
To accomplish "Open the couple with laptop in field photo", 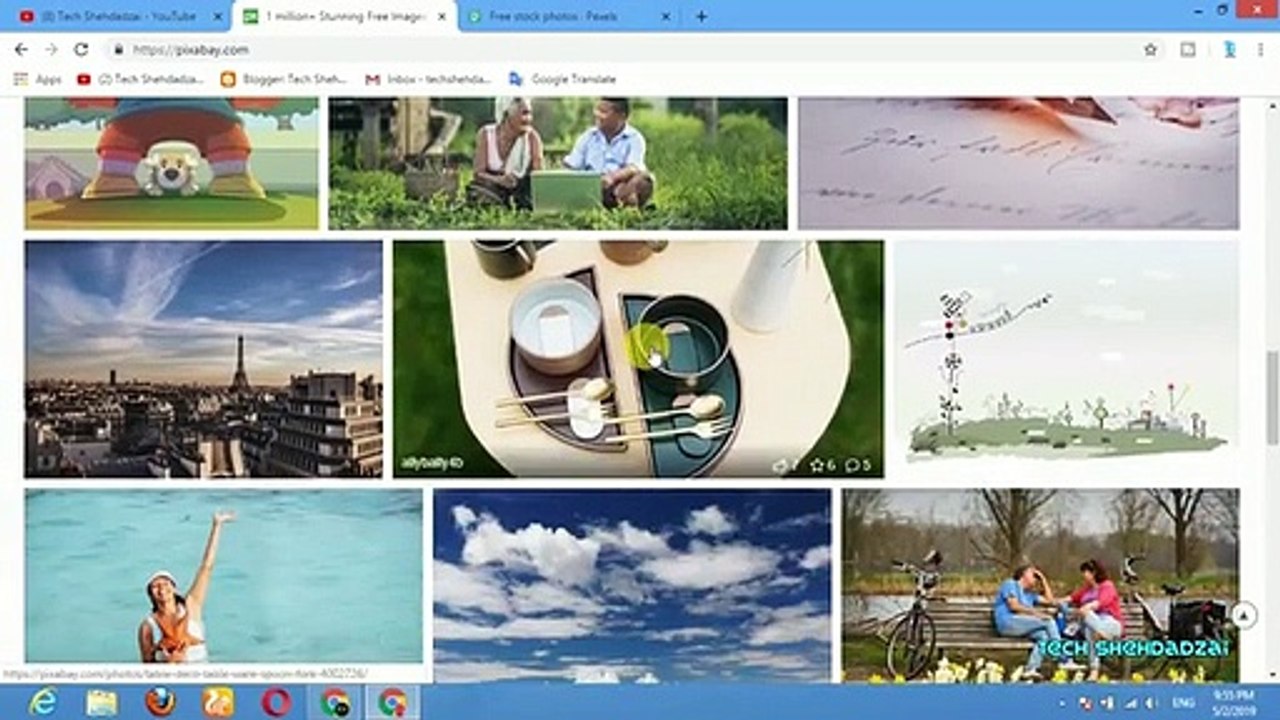I will pyautogui.click(x=558, y=163).
